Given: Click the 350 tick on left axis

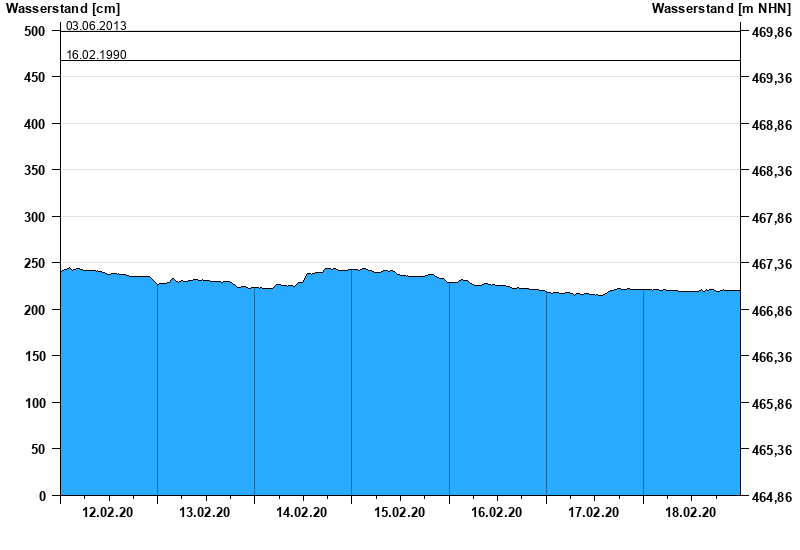Looking at the screenshot, I should click(x=35, y=171).
